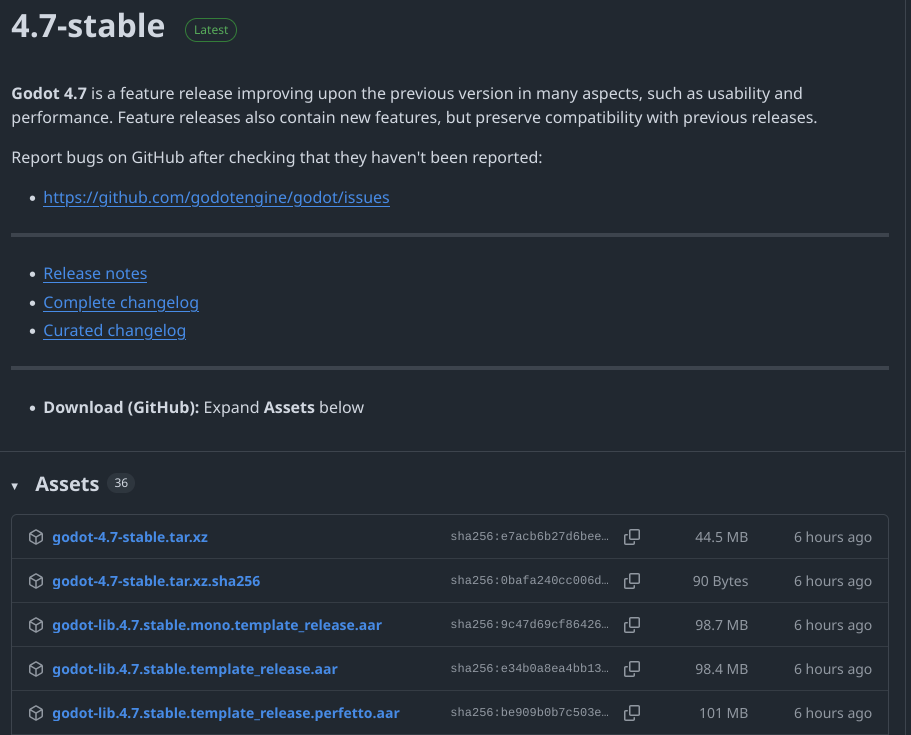Viewport: 911px width, 735px height.
Task: Collapse the Assets section triangle
Action: [x=15, y=486]
